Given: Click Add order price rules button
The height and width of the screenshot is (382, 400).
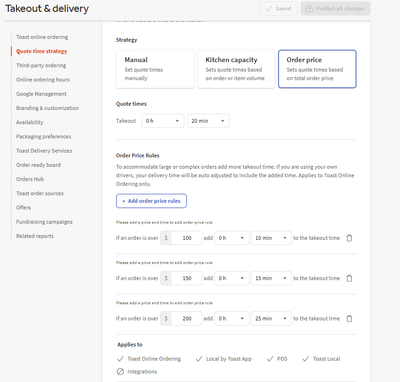Looking at the screenshot, I should point(151,201).
